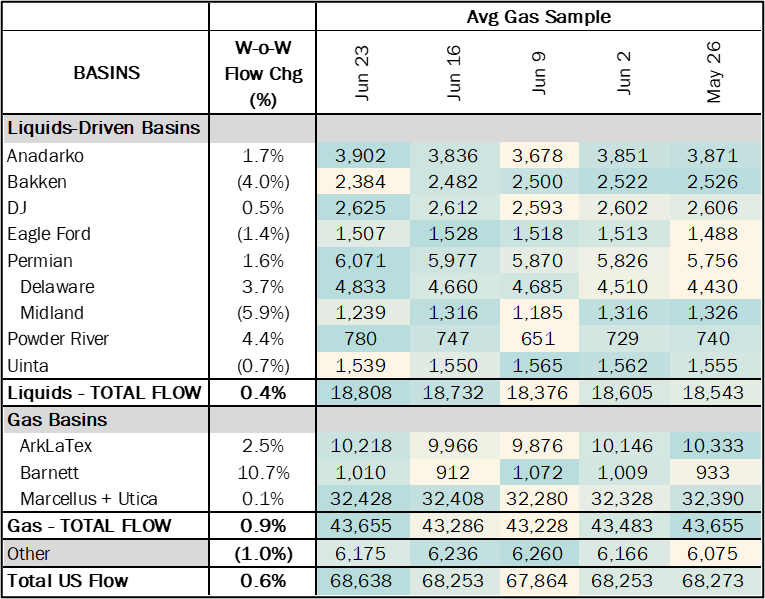The width and height of the screenshot is (765, 599).
Task: Select the Jun 9 column header
Action: [539, 73]
